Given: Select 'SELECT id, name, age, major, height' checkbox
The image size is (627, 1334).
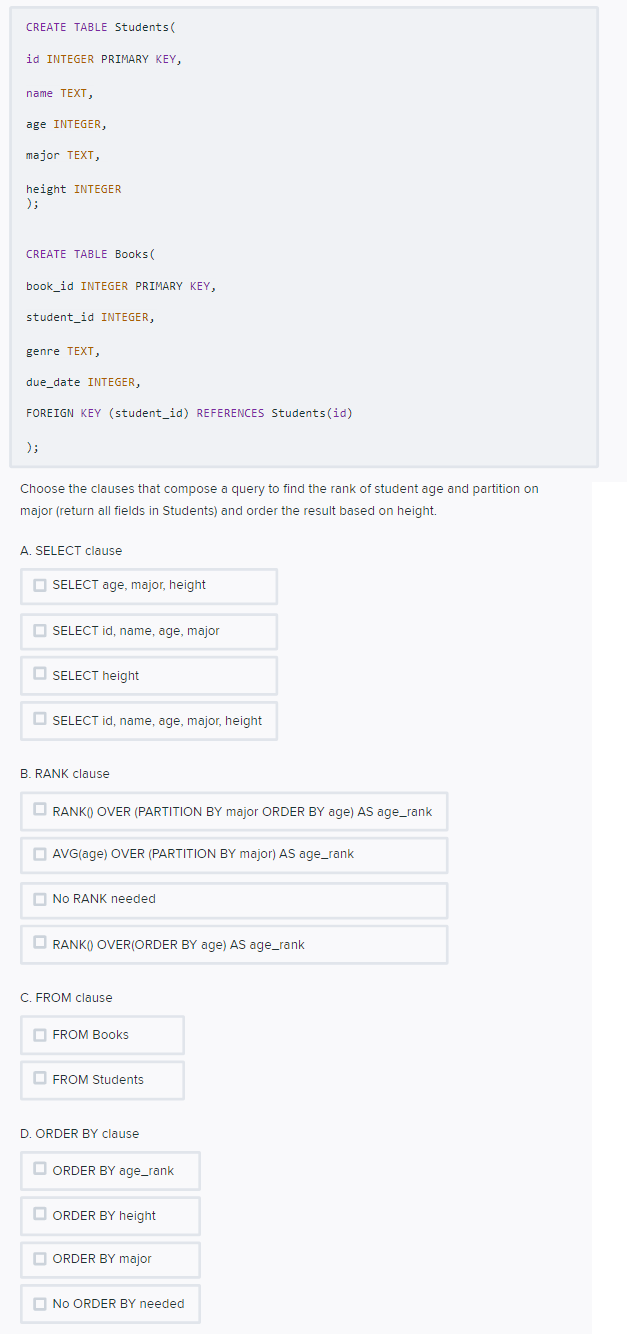Looking at the screenshot, I should (x=40, y=719).
